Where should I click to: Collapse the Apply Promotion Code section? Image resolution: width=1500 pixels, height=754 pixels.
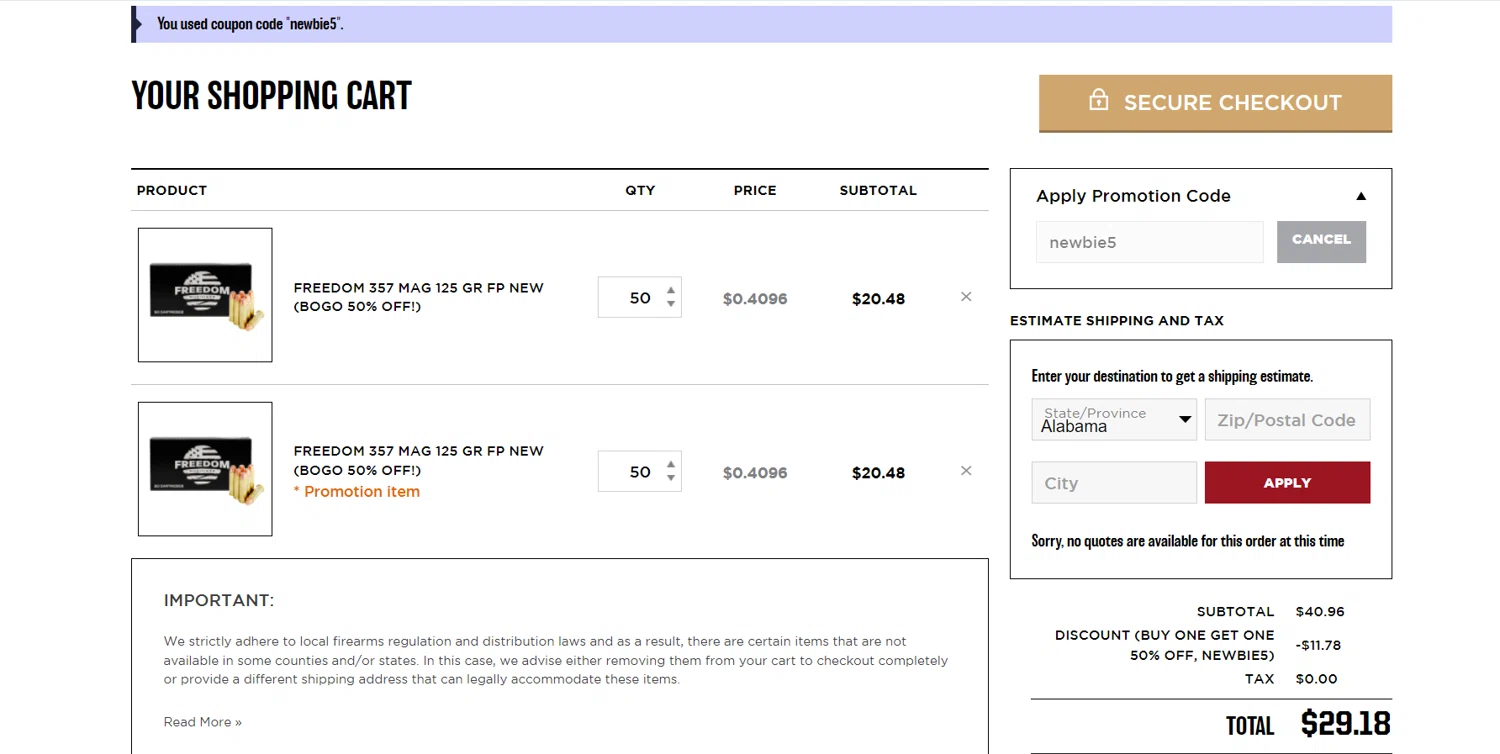(1360, 196)
